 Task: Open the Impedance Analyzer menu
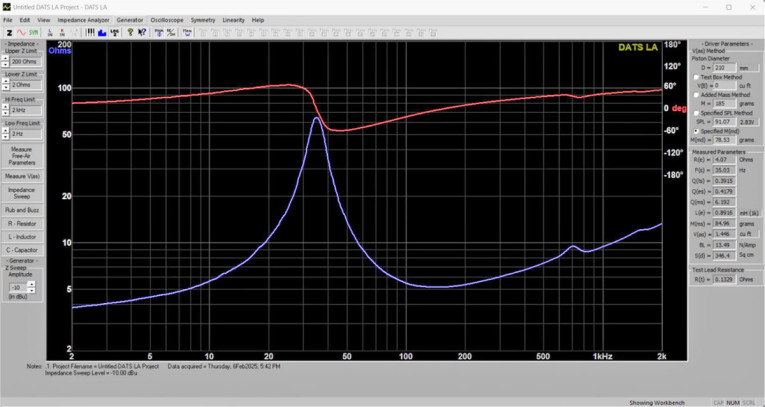pos(83,20)
